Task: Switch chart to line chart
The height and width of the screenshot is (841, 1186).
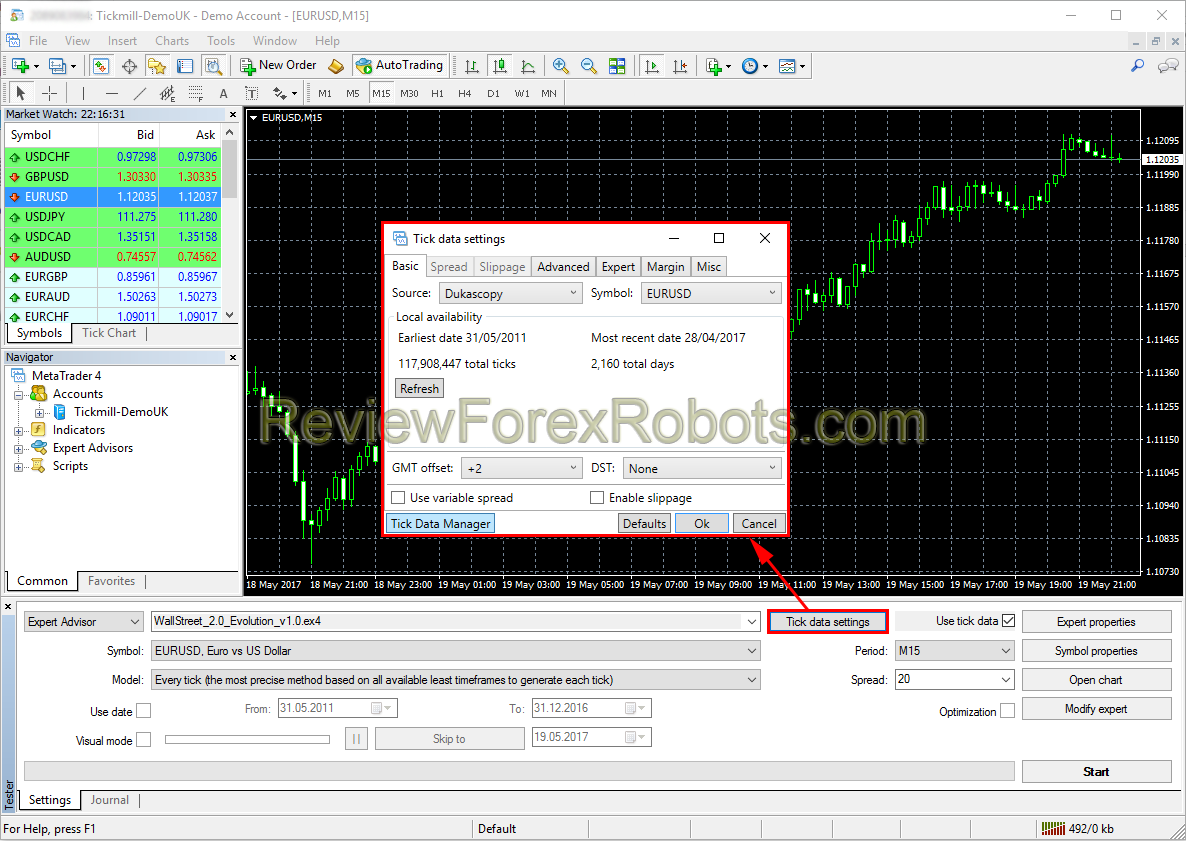Action: pos(528,66)
